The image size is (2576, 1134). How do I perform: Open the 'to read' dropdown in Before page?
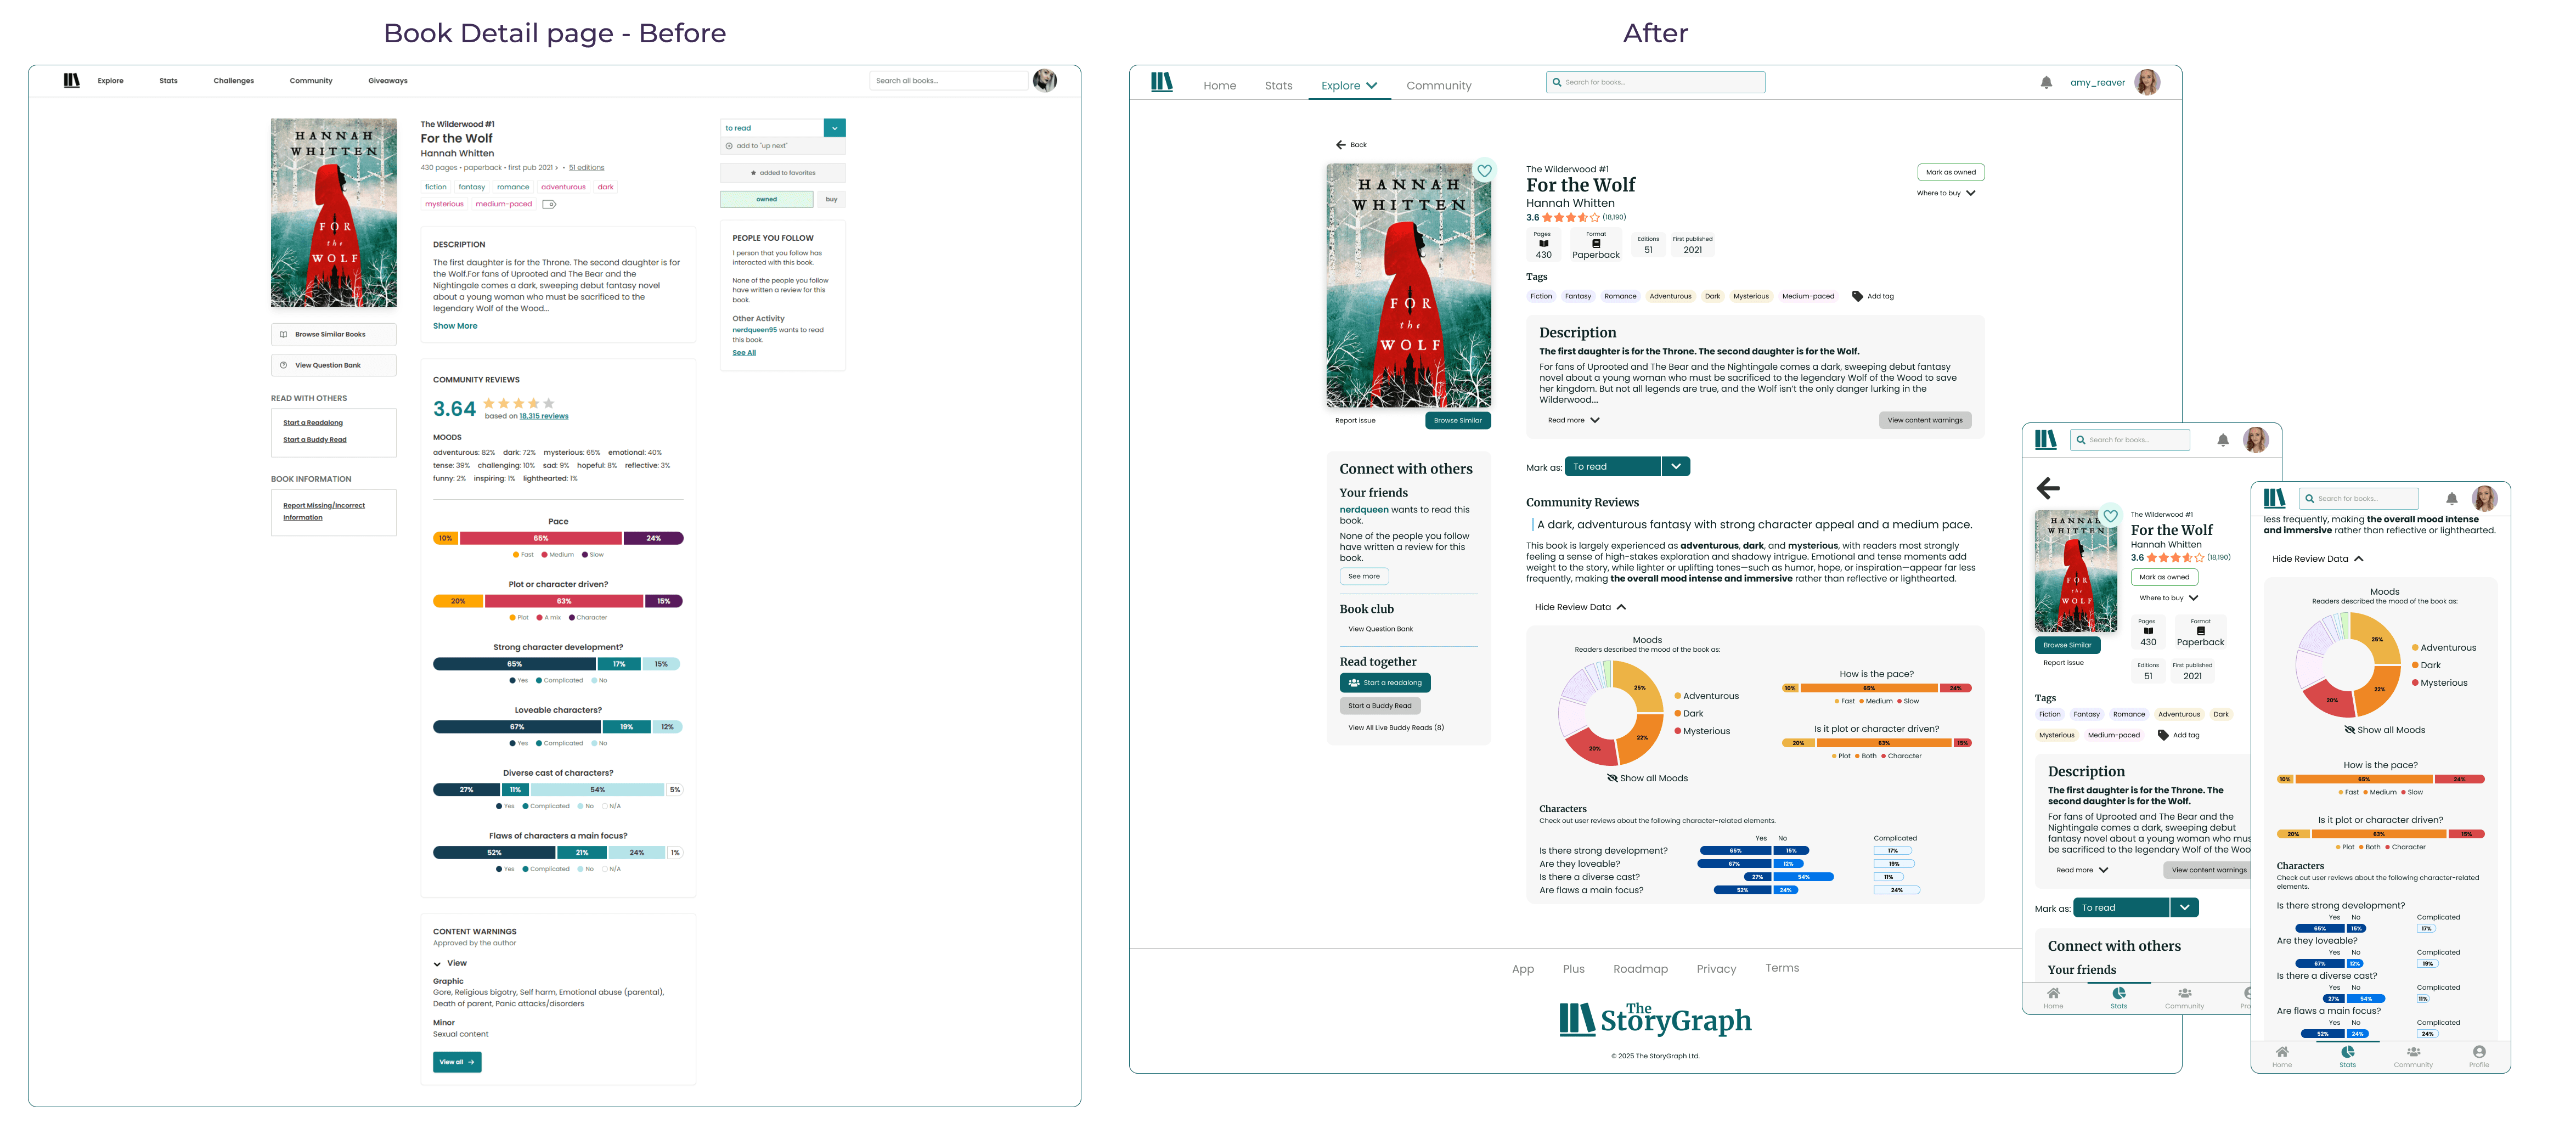click(x=834, y=128)
